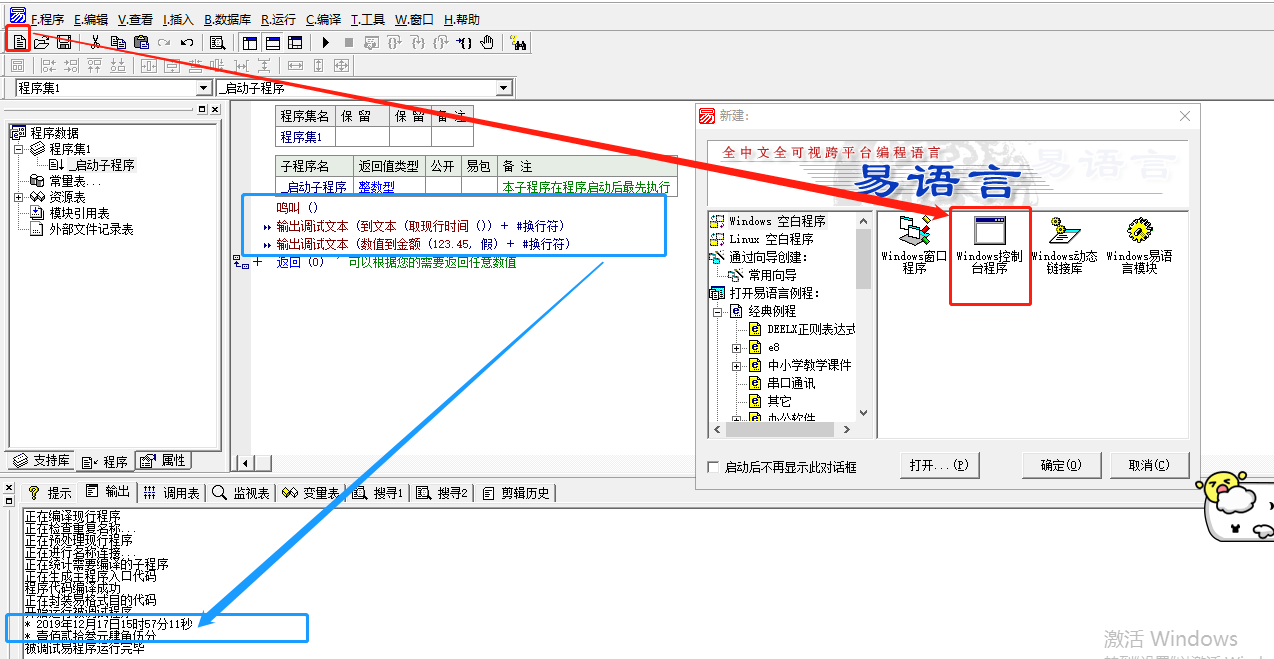Select the Windows动态链接库 icon in dialog
1274x659 pixels.
(x=1064, y=245)
